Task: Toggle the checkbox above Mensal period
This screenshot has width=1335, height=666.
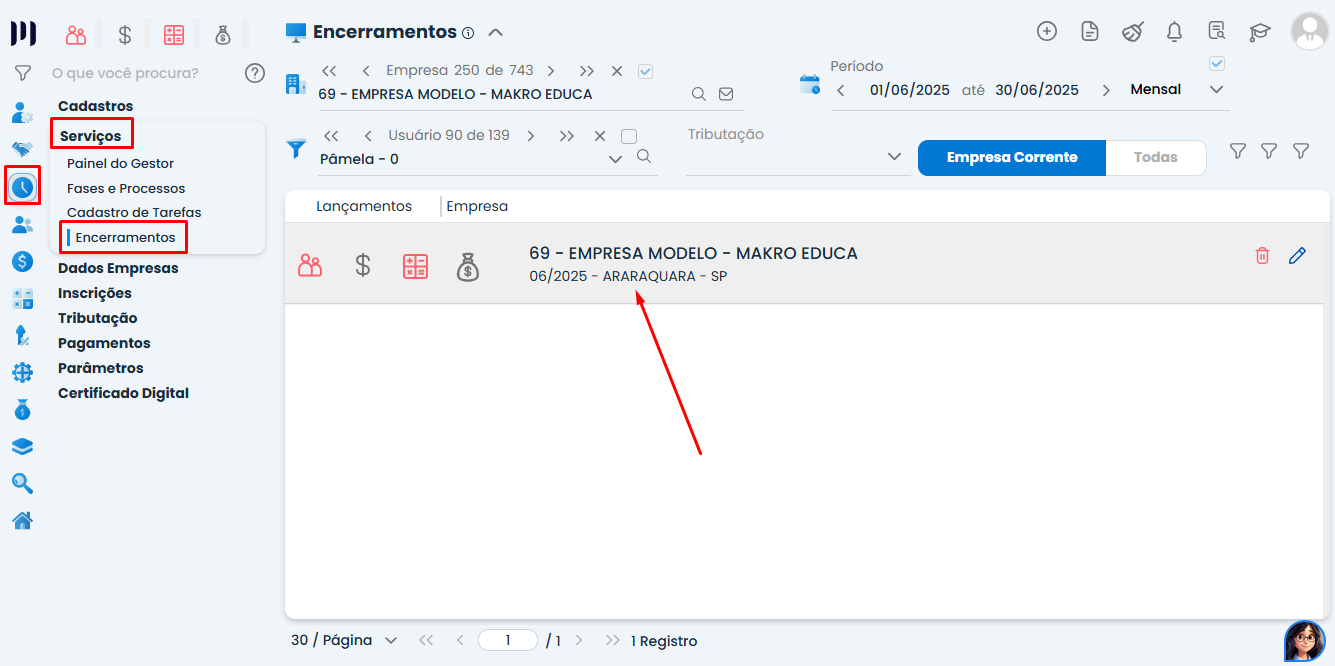Action: point(1217,64)
